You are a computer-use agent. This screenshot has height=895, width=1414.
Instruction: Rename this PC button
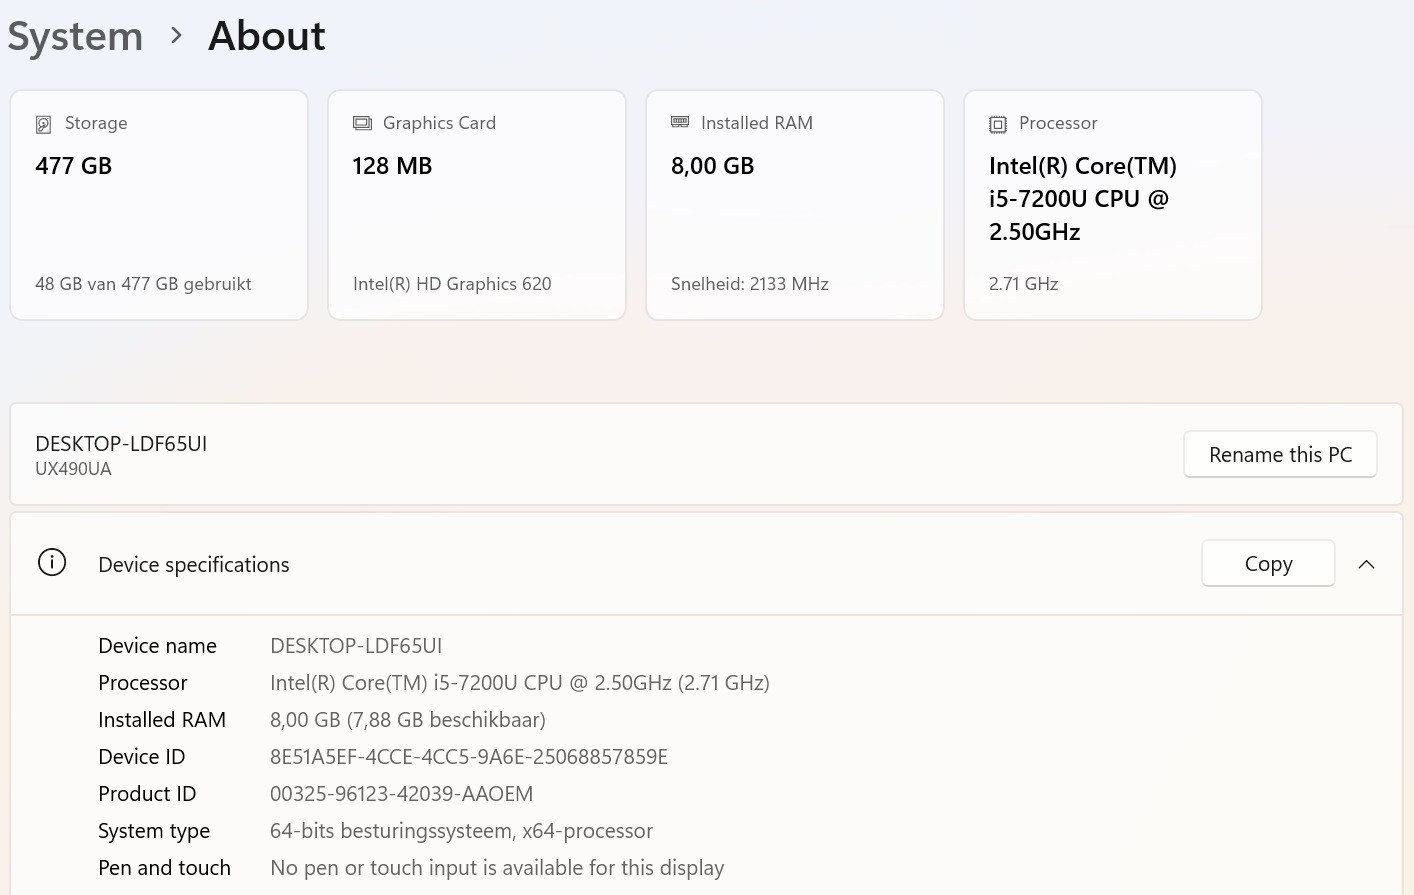coord(1280,455)
